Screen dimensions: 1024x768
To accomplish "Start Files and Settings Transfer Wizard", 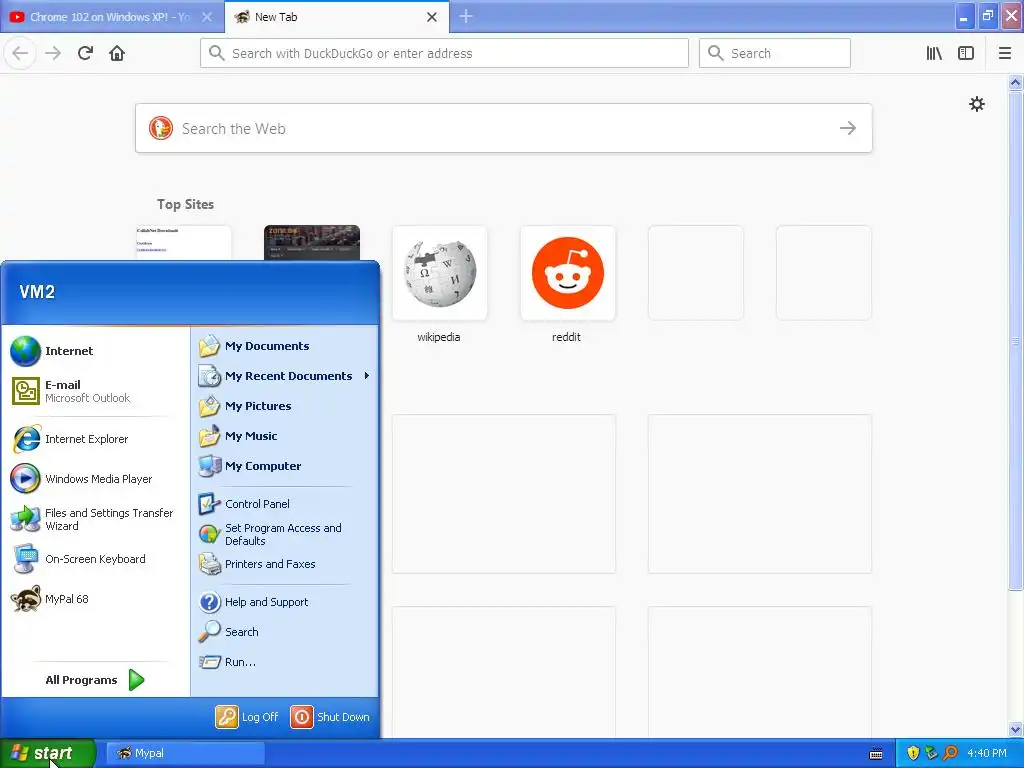I will 95,519.
